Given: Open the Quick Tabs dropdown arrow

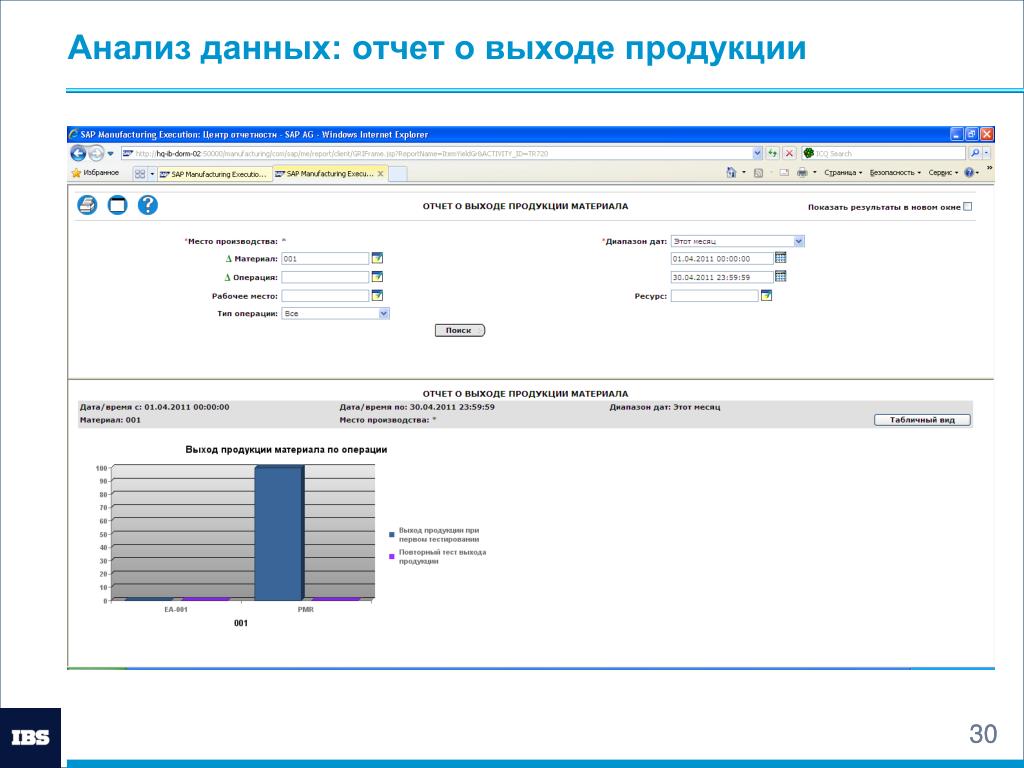Looking at the screenshot, I should pyautogui.click(x=152, y=174).
